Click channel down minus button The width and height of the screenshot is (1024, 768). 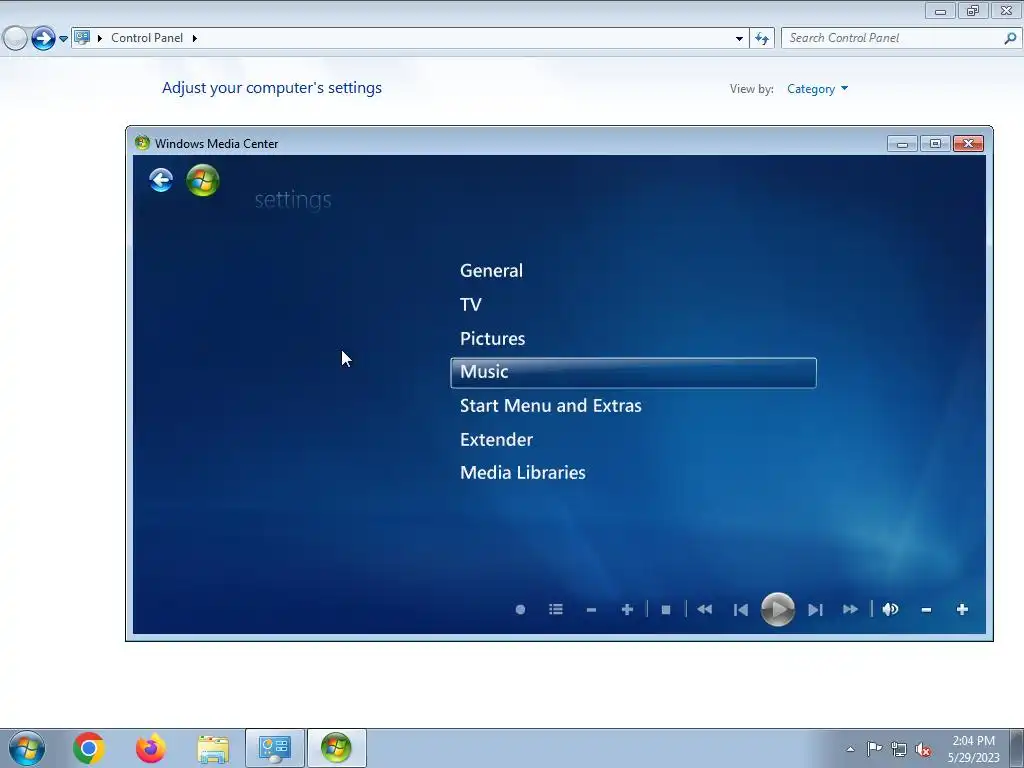coord(591,610)
